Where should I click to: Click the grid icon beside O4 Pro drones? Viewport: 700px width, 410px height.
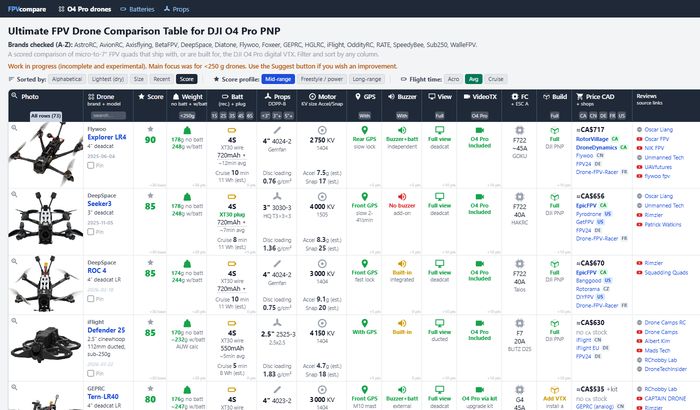pos(61,9)
